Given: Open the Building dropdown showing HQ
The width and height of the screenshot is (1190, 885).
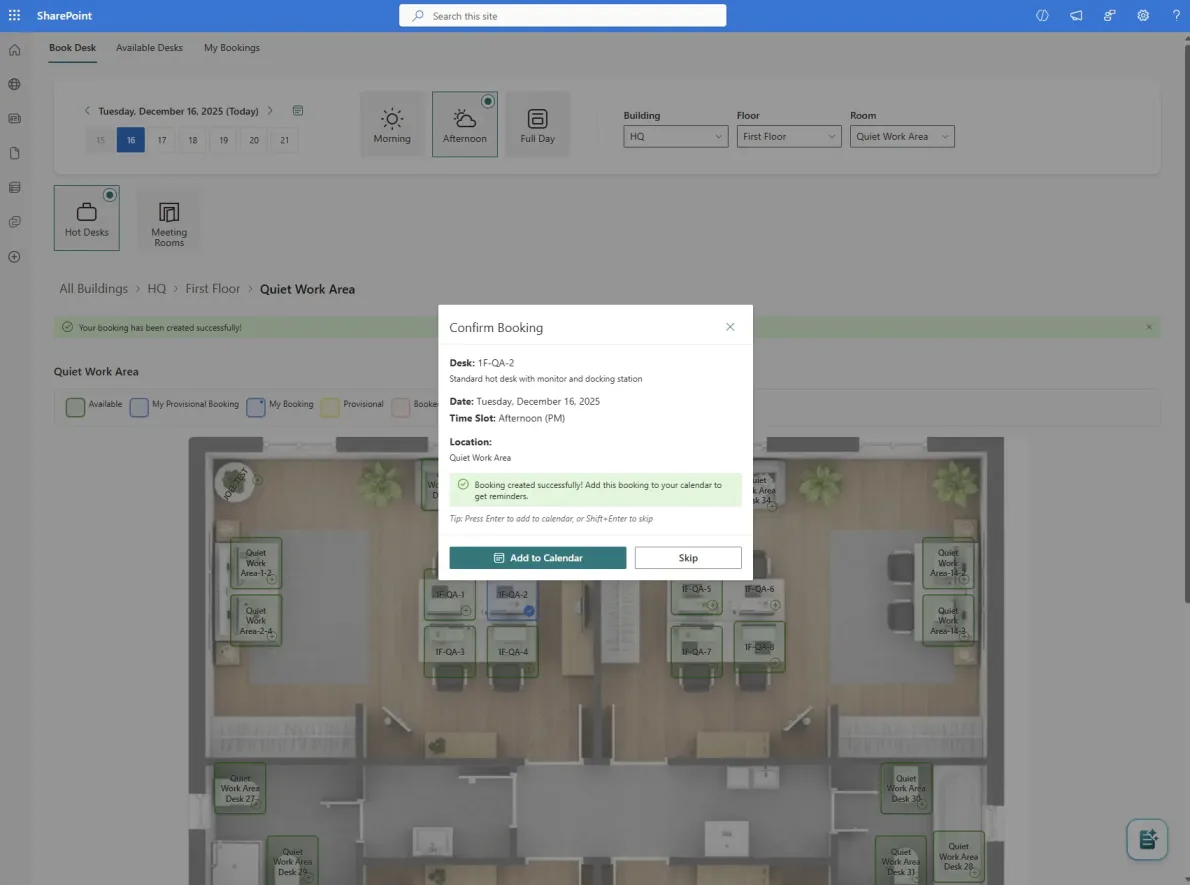Looking at the screenshot, I should coord(675,136).
